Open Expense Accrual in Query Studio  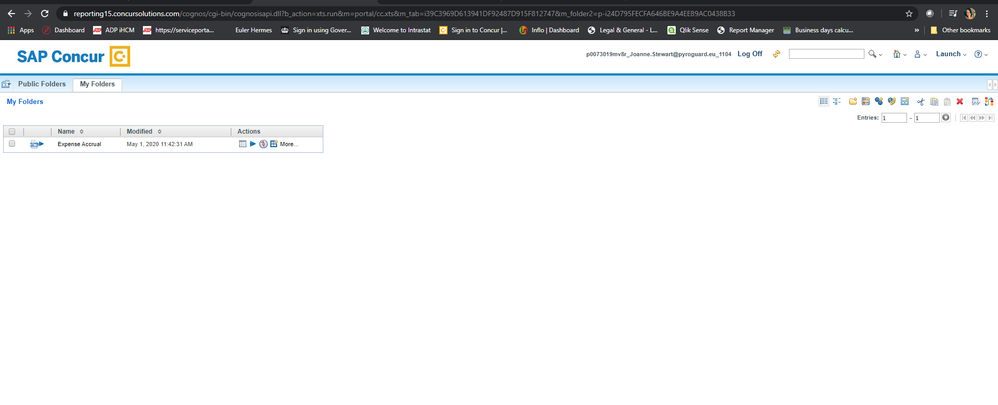tap(263, 144)
